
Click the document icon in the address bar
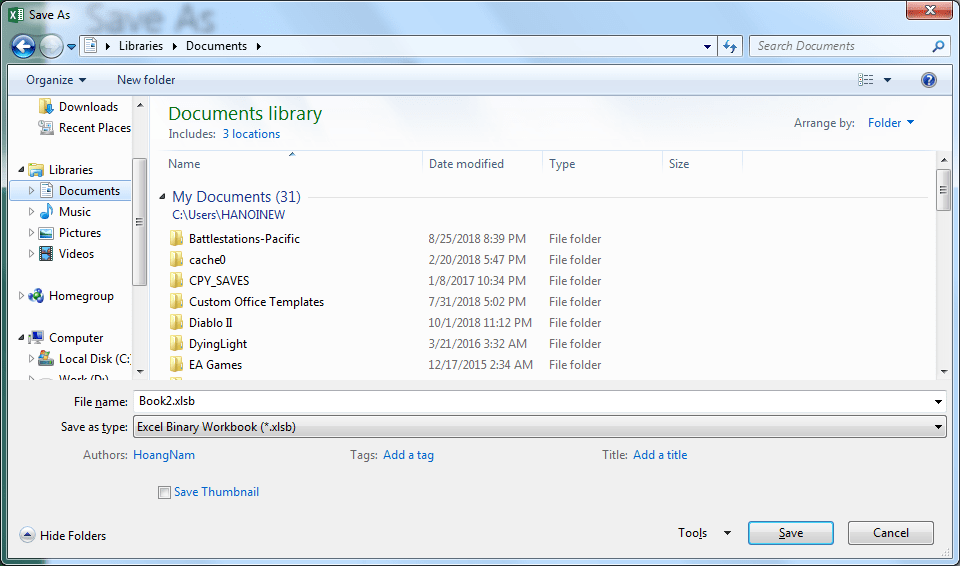tap(91, 46)
